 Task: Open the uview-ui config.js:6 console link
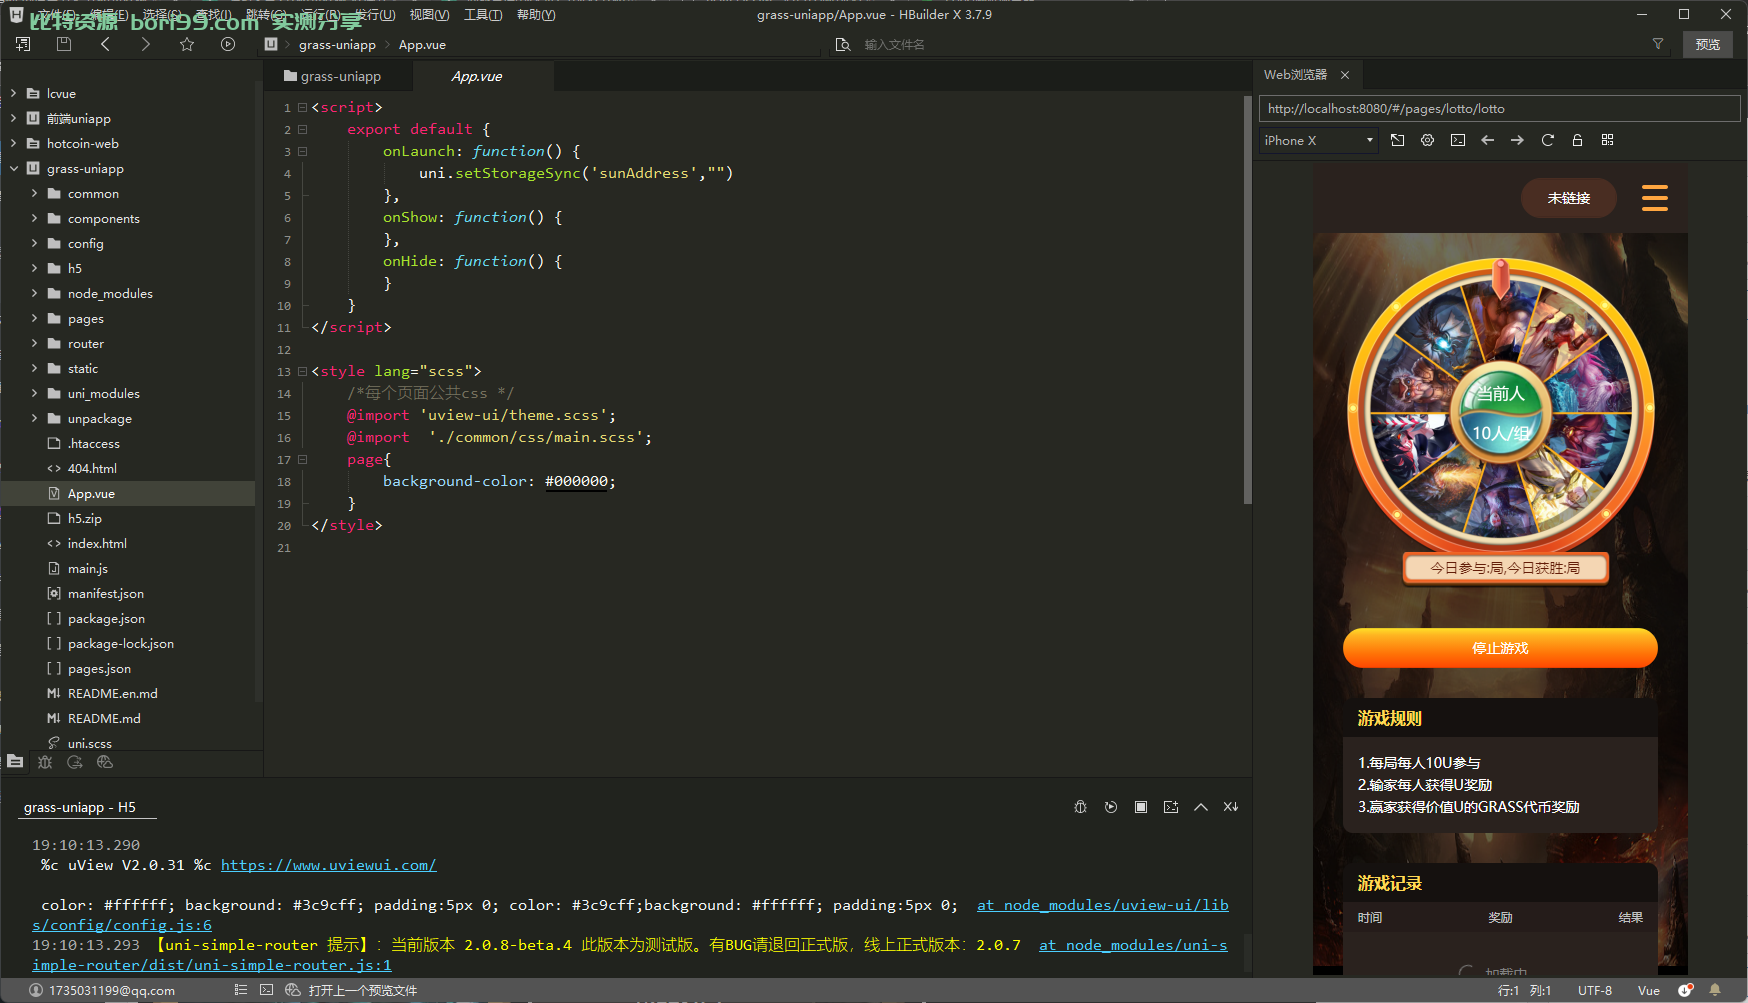pyautogui.click(x=630, y=915)
